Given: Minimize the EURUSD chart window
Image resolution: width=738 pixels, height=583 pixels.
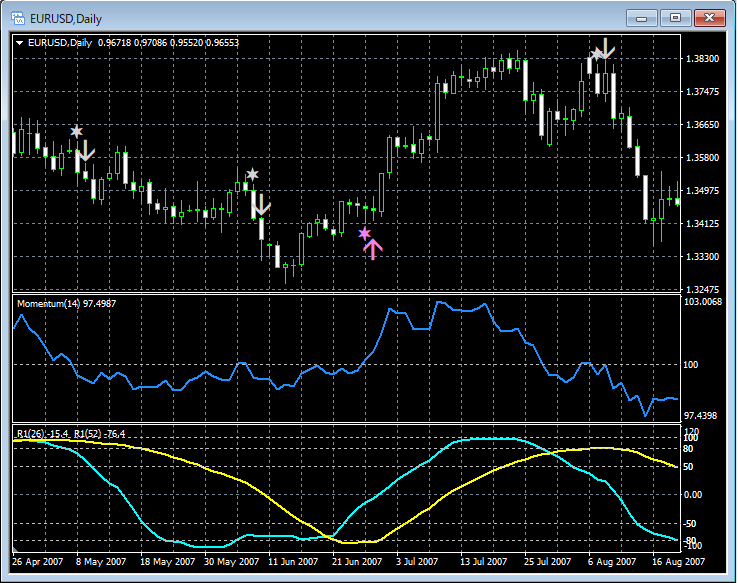Looking at the screenshot, I should [642, 18].
